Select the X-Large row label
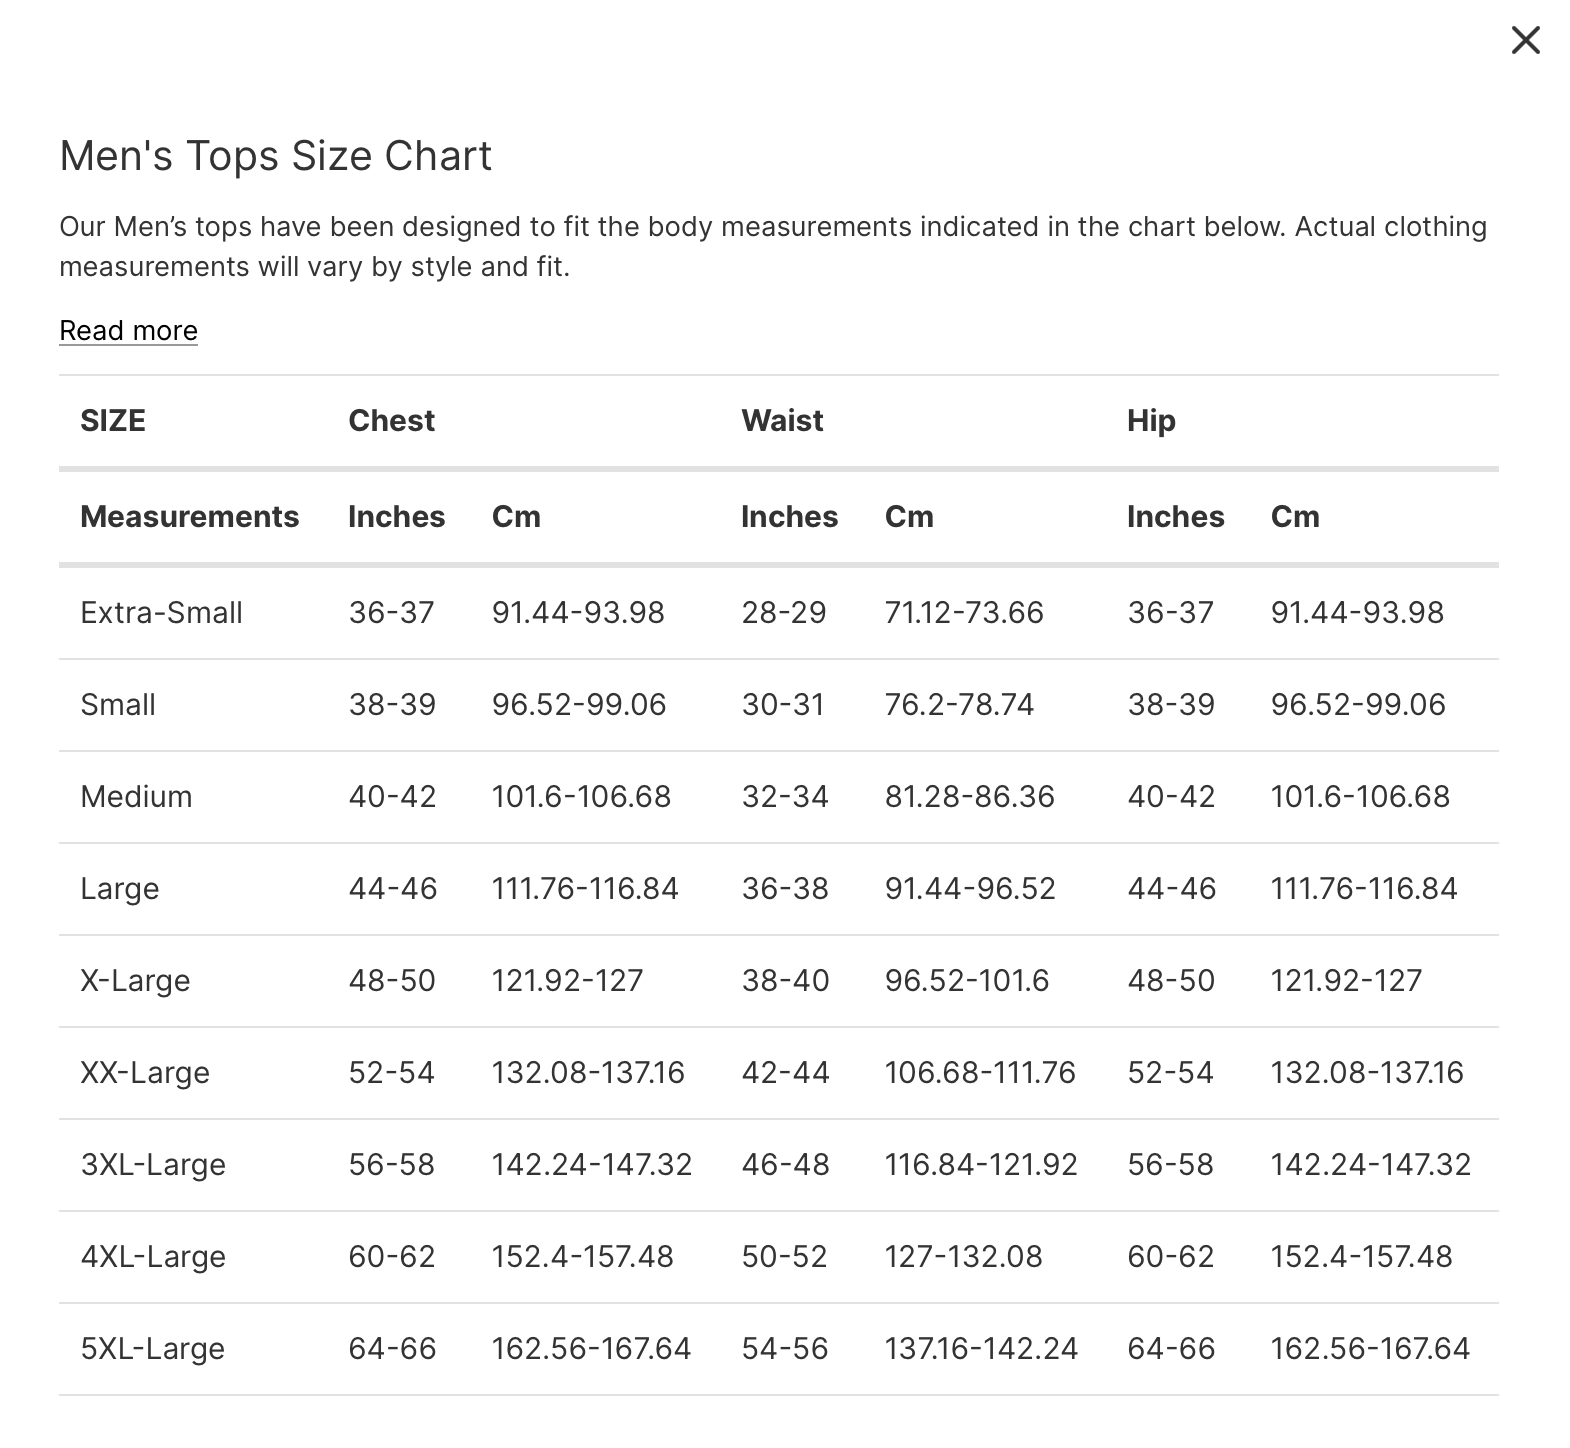 135,981
